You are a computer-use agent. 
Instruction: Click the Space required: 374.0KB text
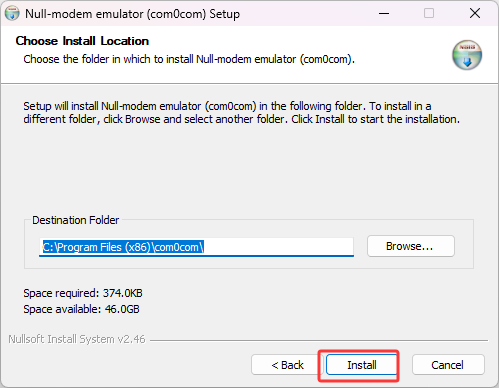click(x=83, y=293)
